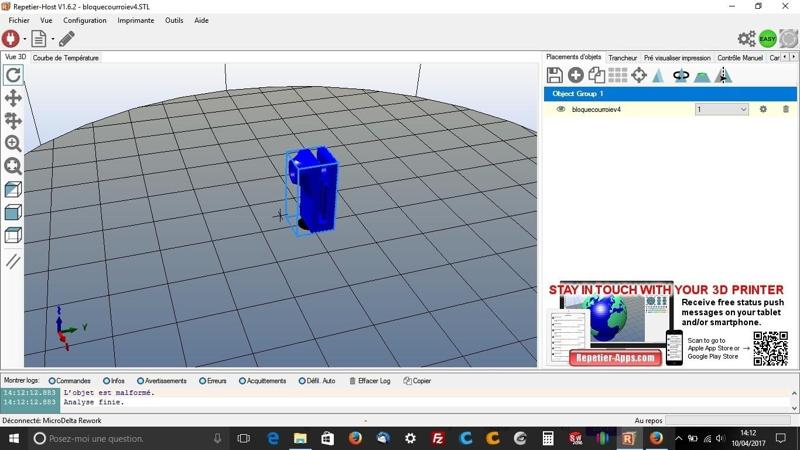This screenshot has width=800, height=450.
Task: Click Cut object trapezoid icon
Action: click(x=702, y=77)
